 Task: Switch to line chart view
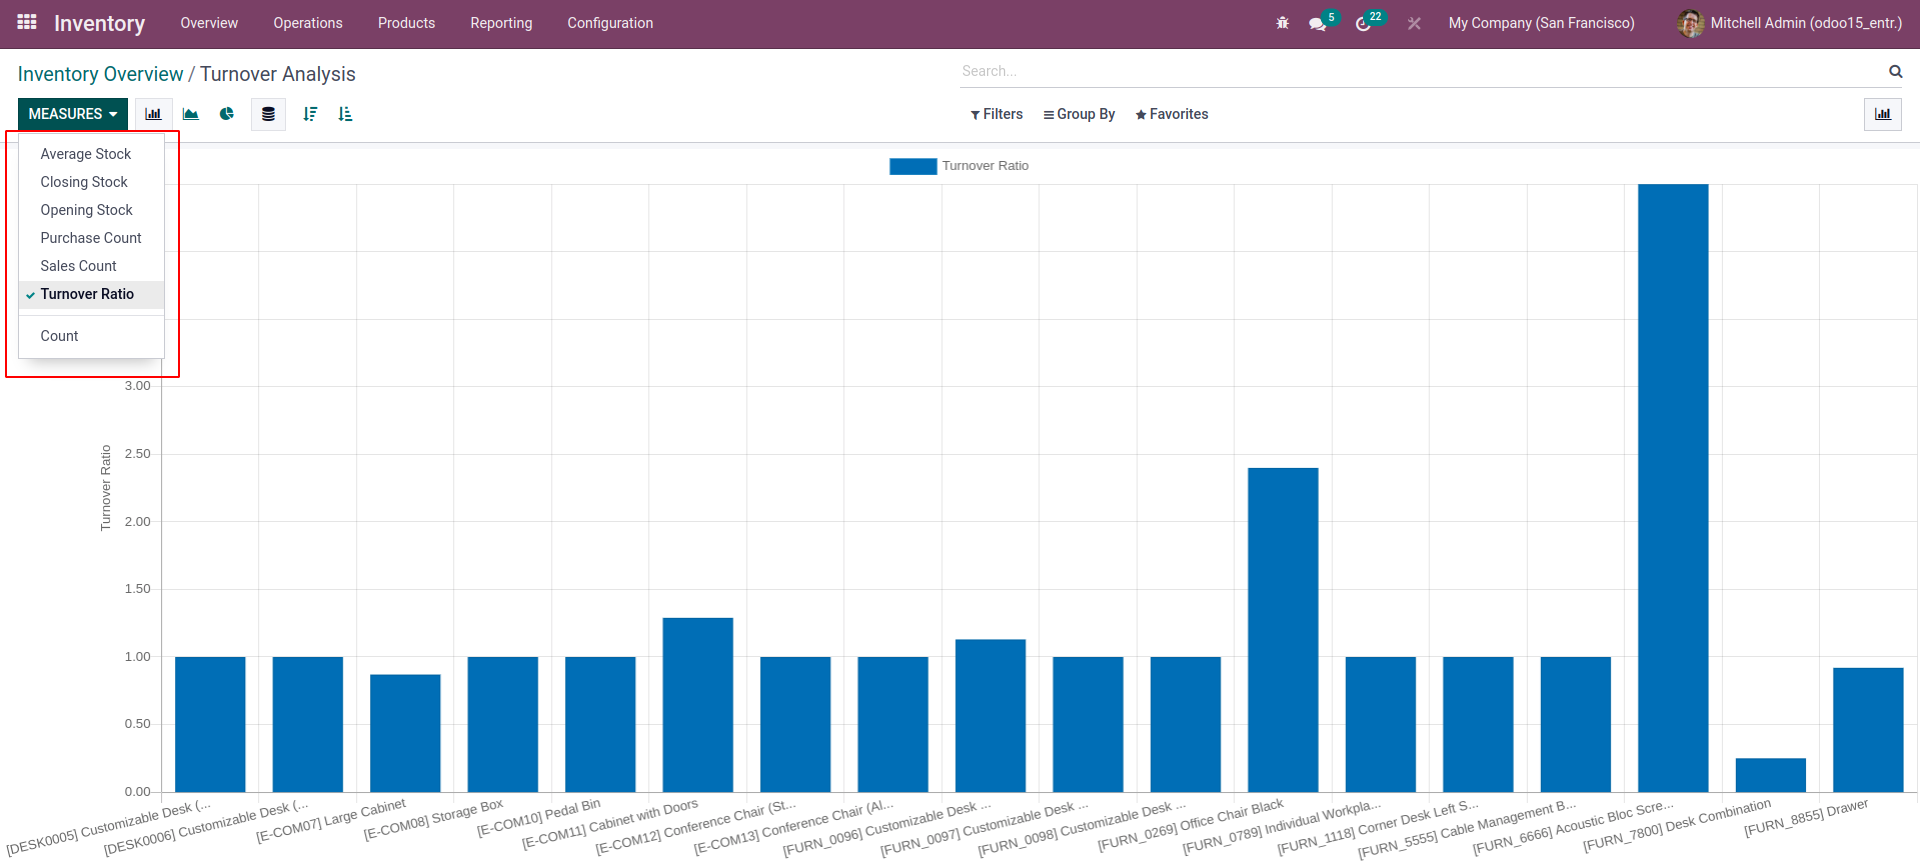190,114
